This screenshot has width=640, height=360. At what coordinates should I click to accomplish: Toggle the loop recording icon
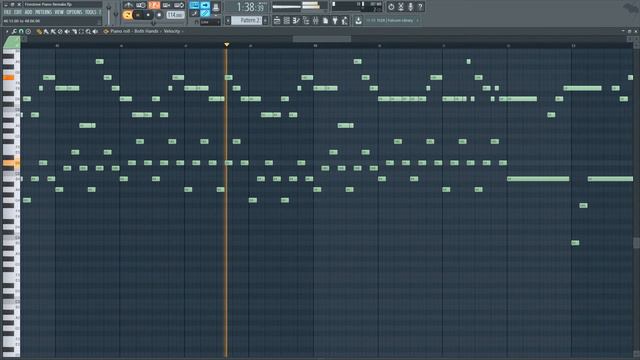point(179,5)
